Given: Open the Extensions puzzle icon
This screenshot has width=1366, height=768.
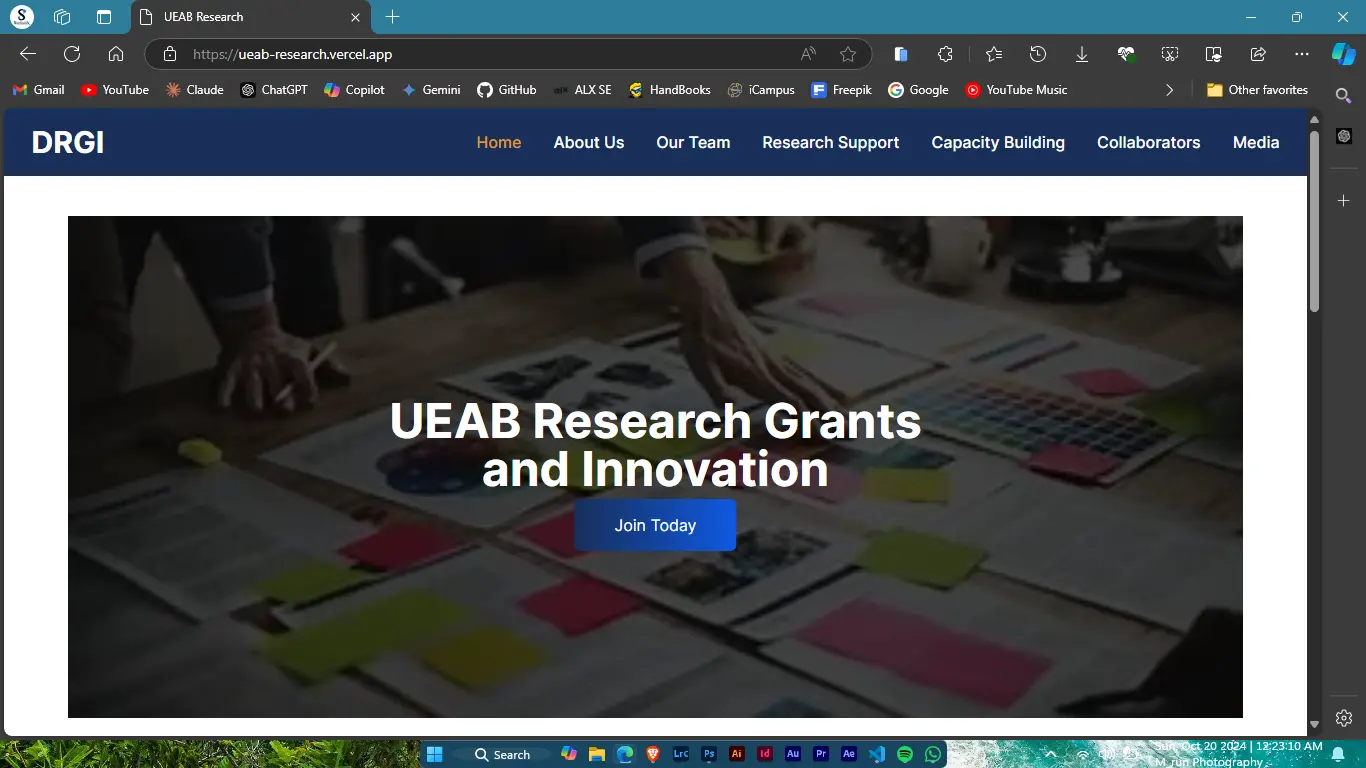Looking at the screenshot, I should pos(945,54).
